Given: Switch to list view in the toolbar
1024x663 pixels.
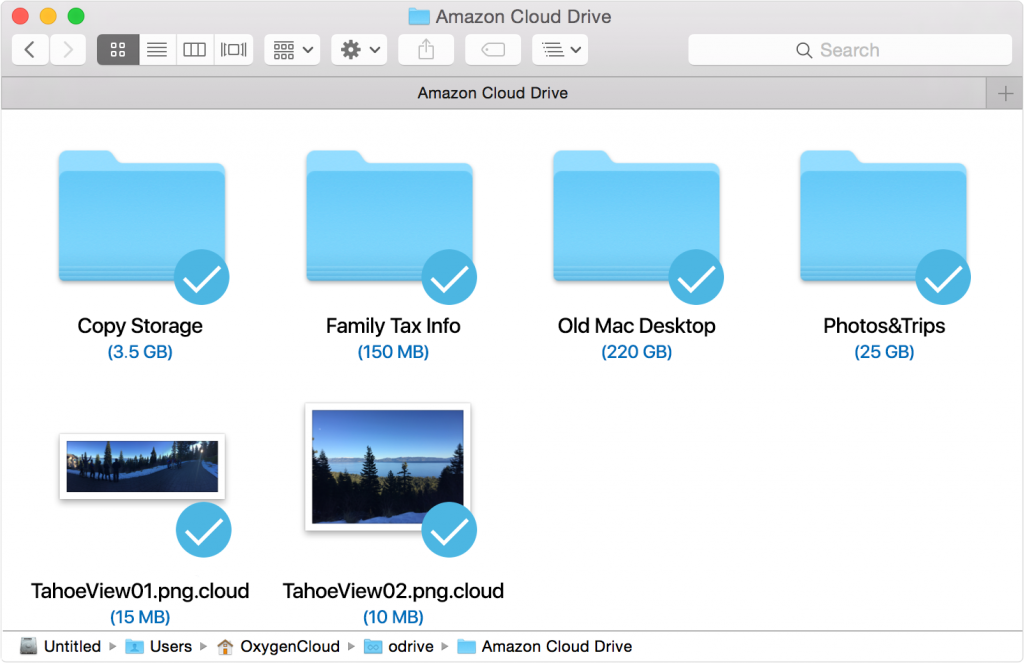Looking at the screenshot, I should click(156, 49).
